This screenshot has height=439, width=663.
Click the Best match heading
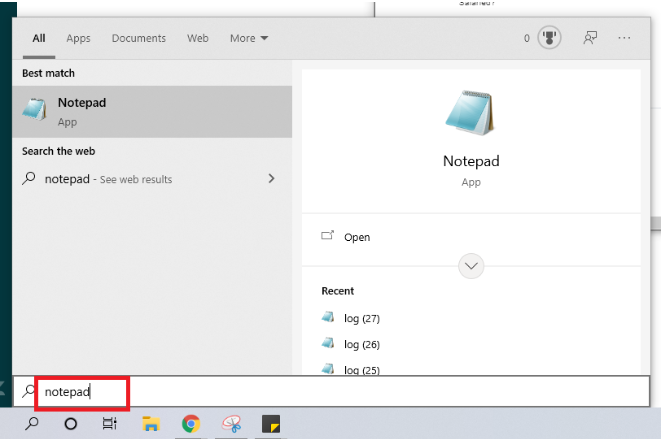click(x=48, y=73)
